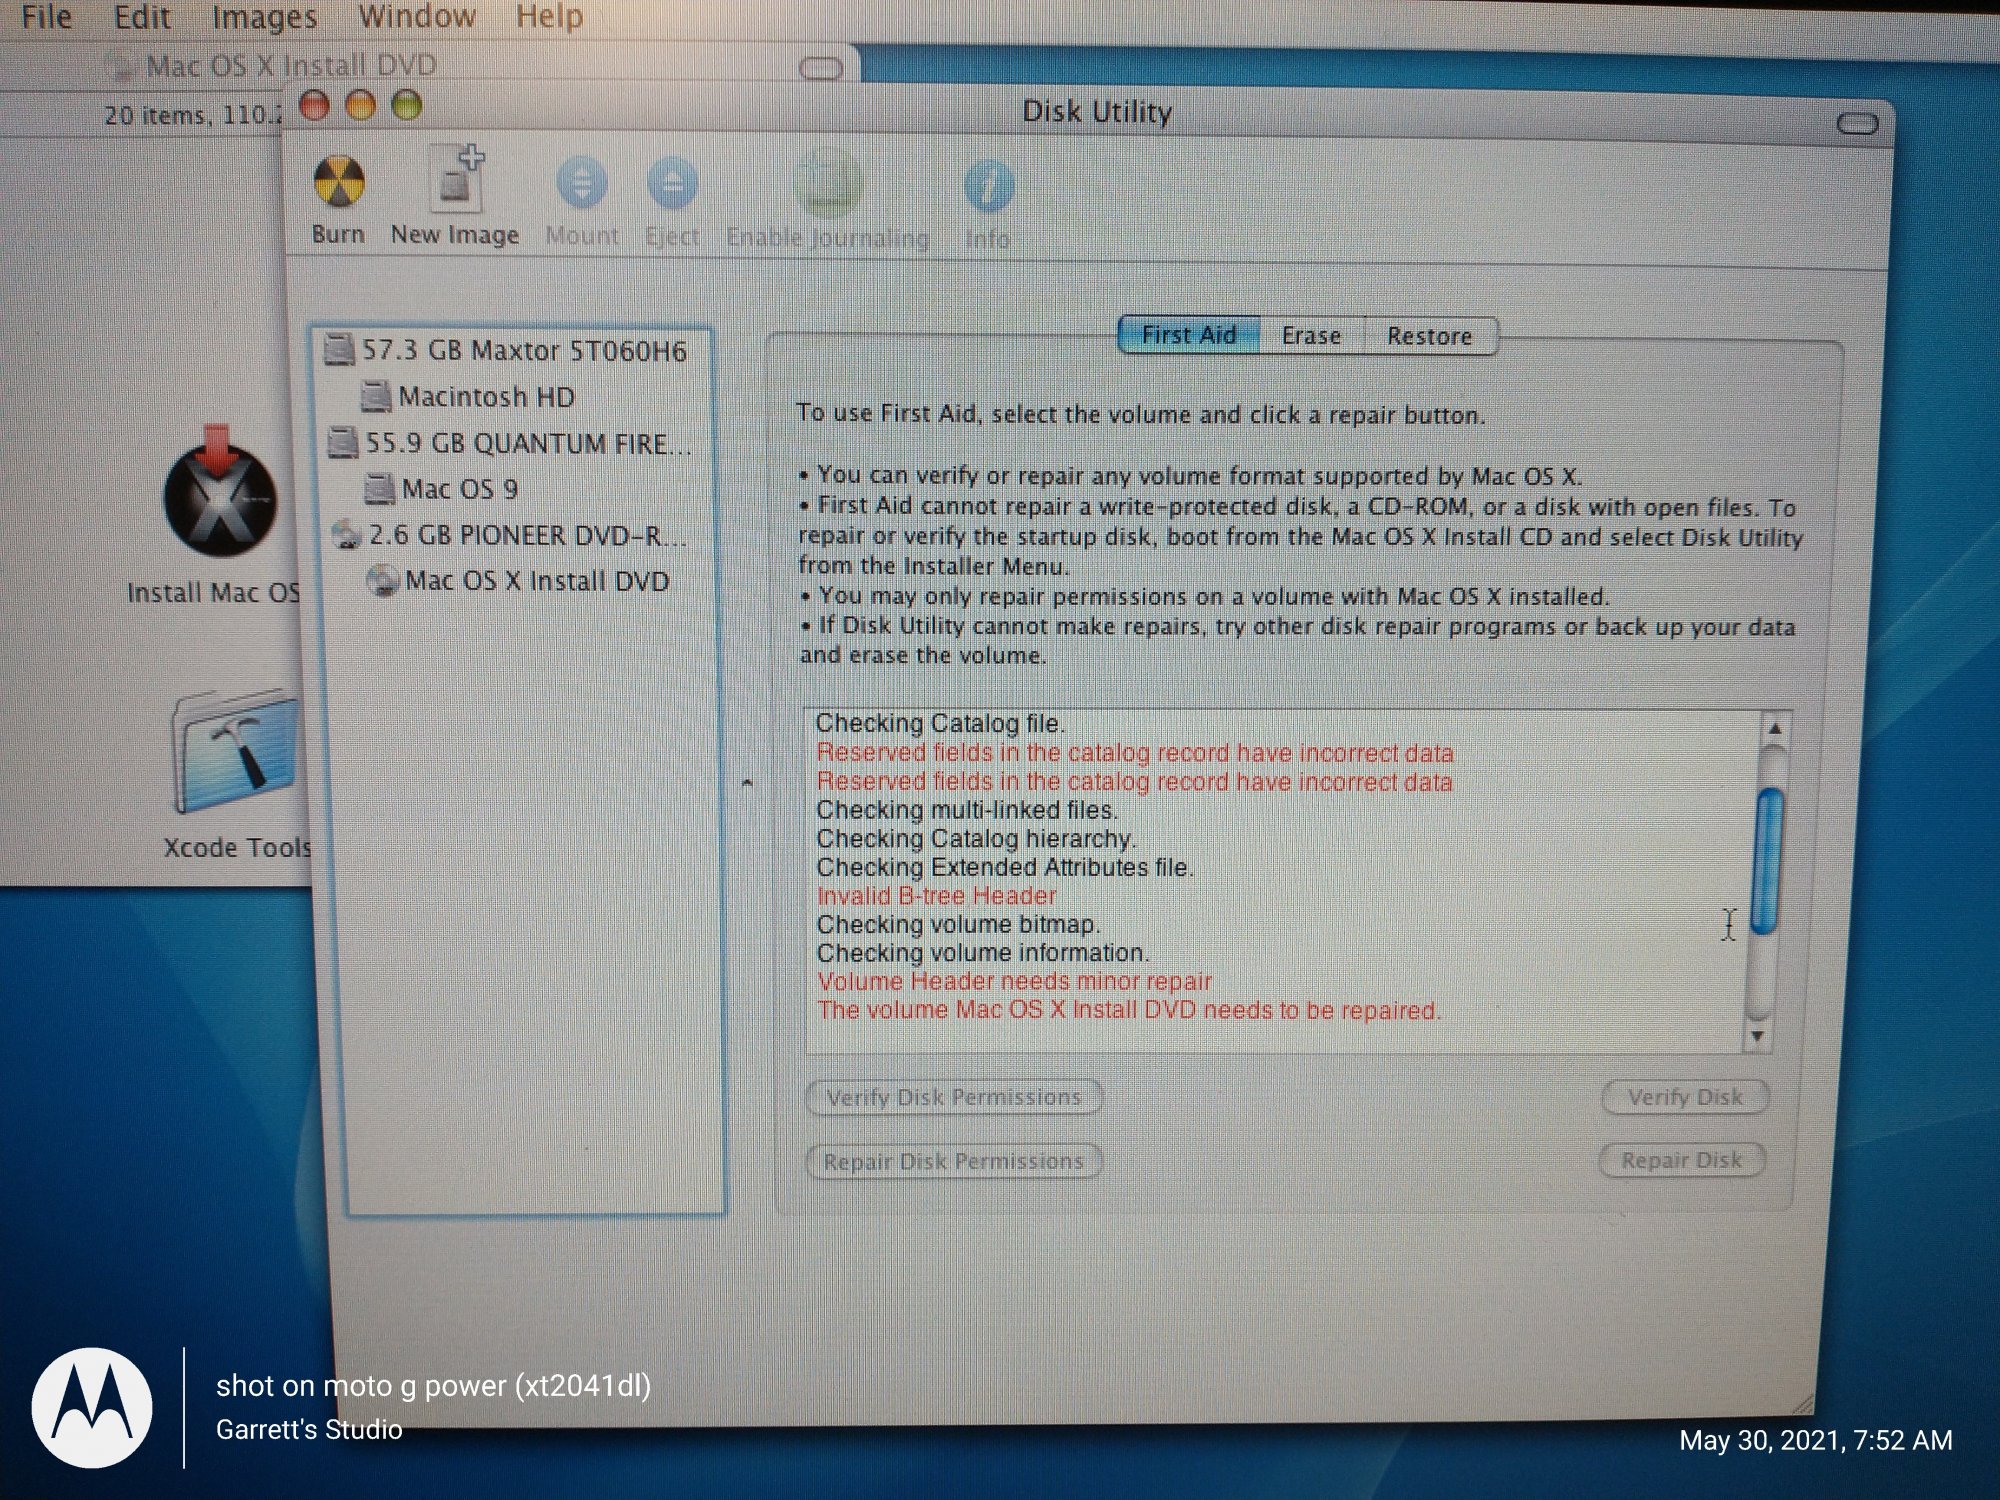2000x1500 pixels.
Task: Click 'The volume Mac OS X Install DVD needs to be repaired' line
Action: click(1129, 1010)
